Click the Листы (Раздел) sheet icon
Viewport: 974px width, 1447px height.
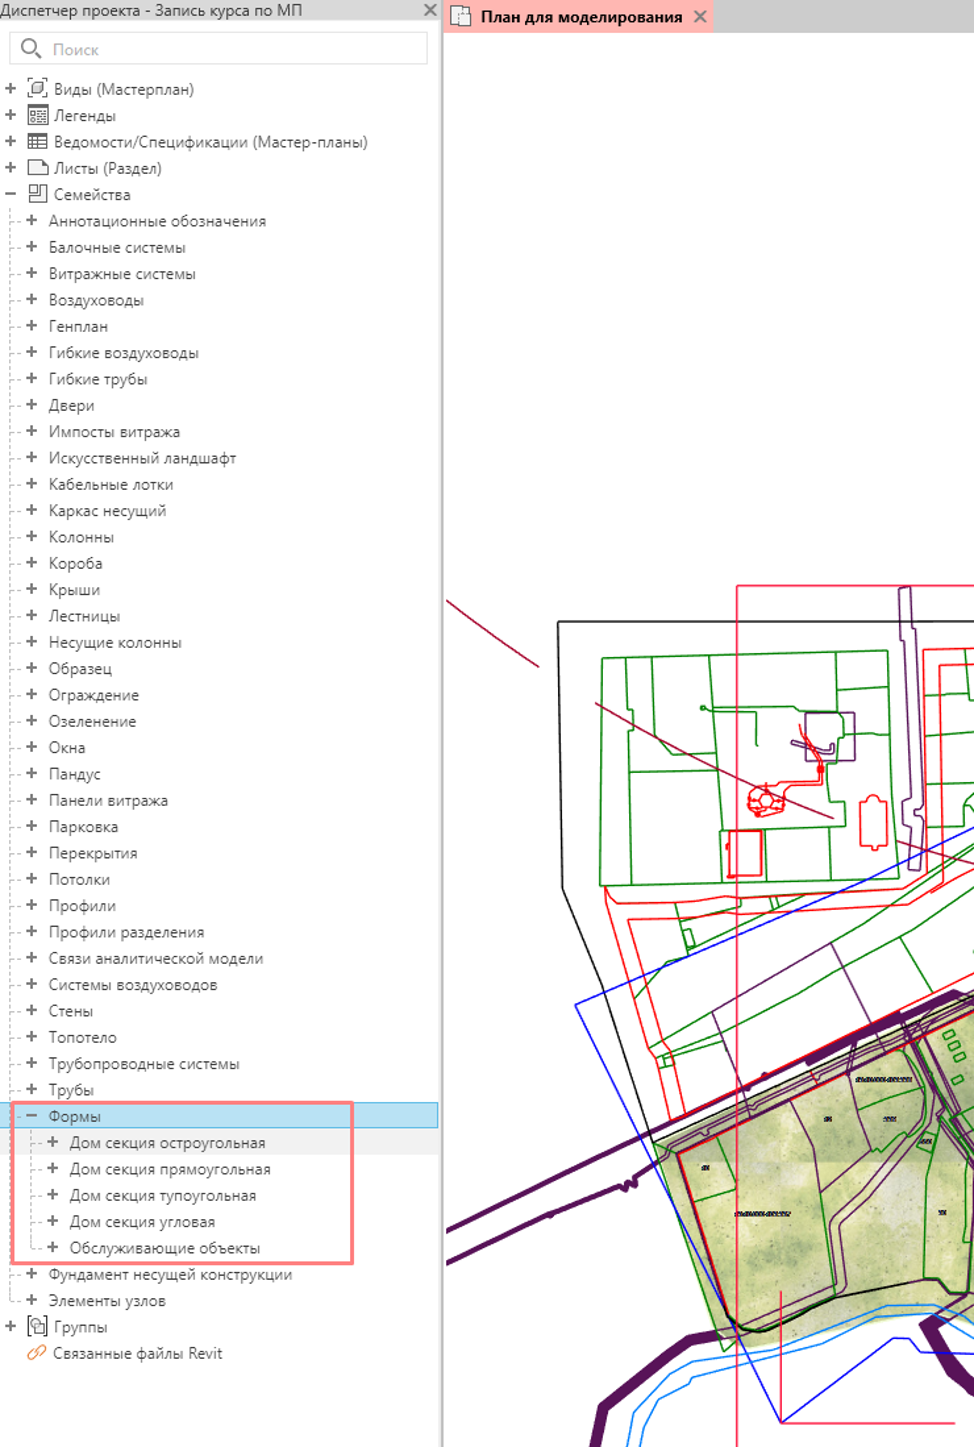37,167
